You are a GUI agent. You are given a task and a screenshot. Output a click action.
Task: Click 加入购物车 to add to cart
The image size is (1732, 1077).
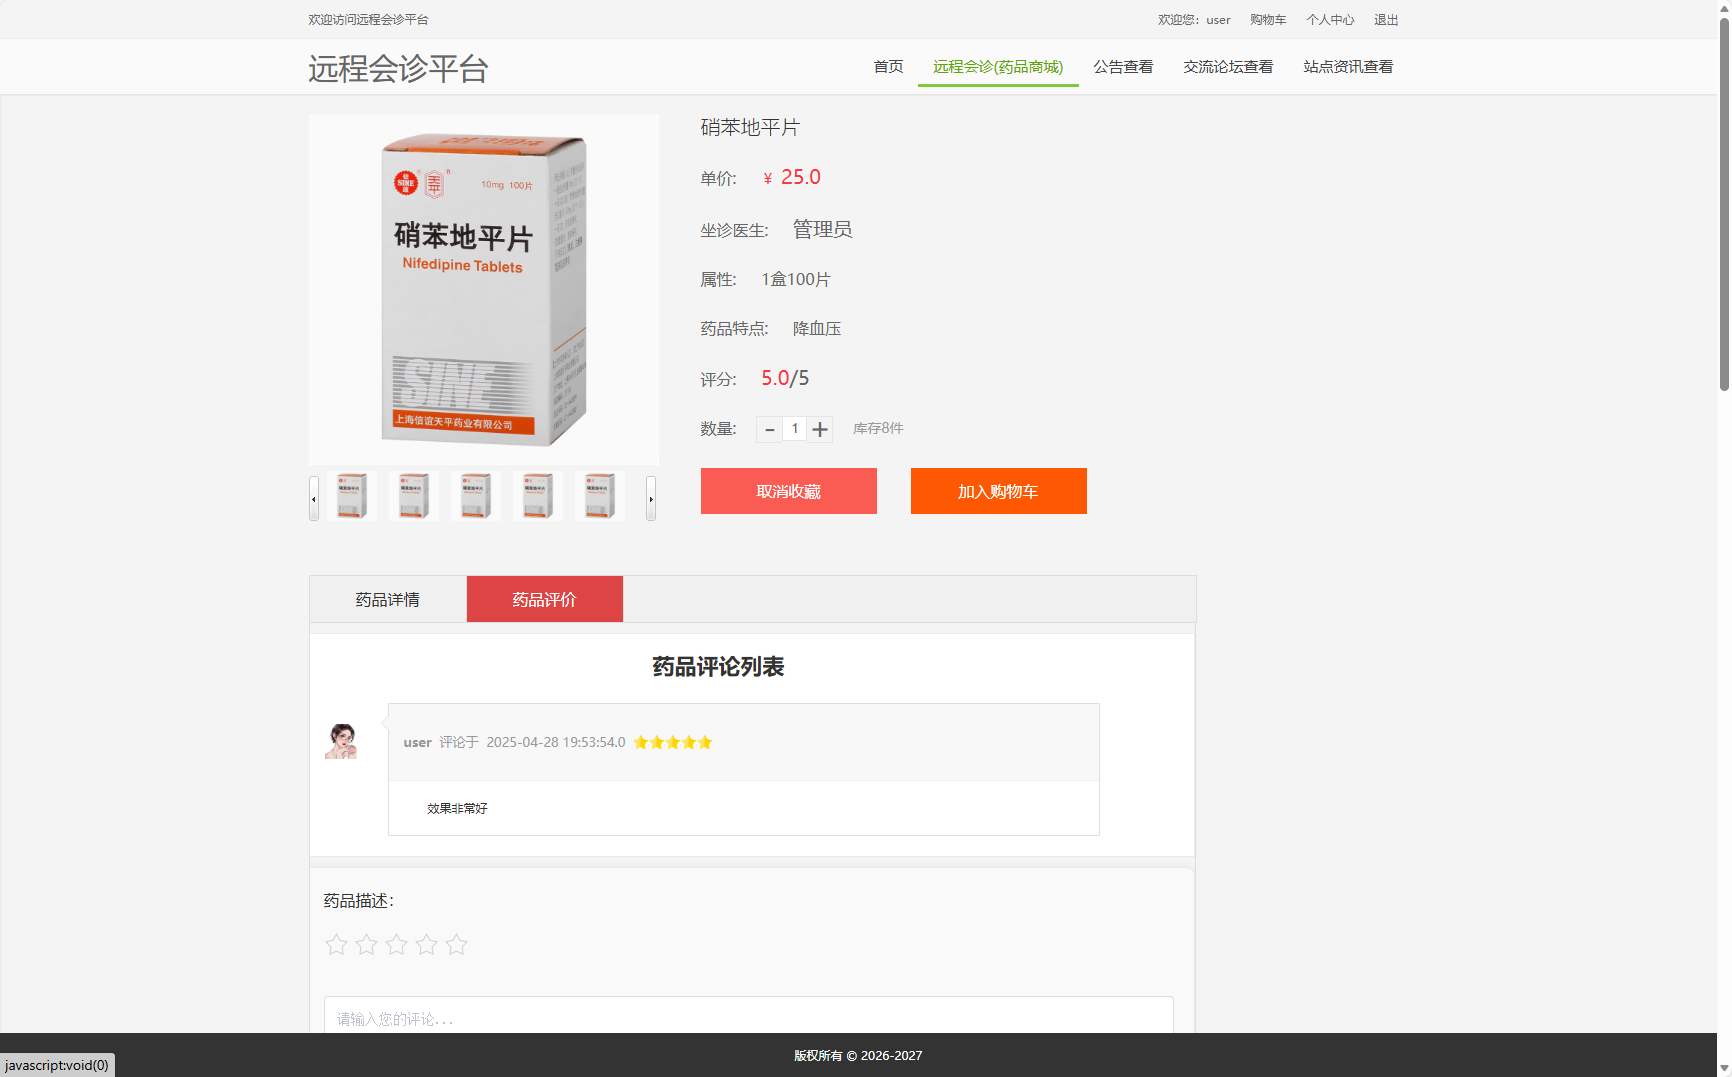[997, 491]
